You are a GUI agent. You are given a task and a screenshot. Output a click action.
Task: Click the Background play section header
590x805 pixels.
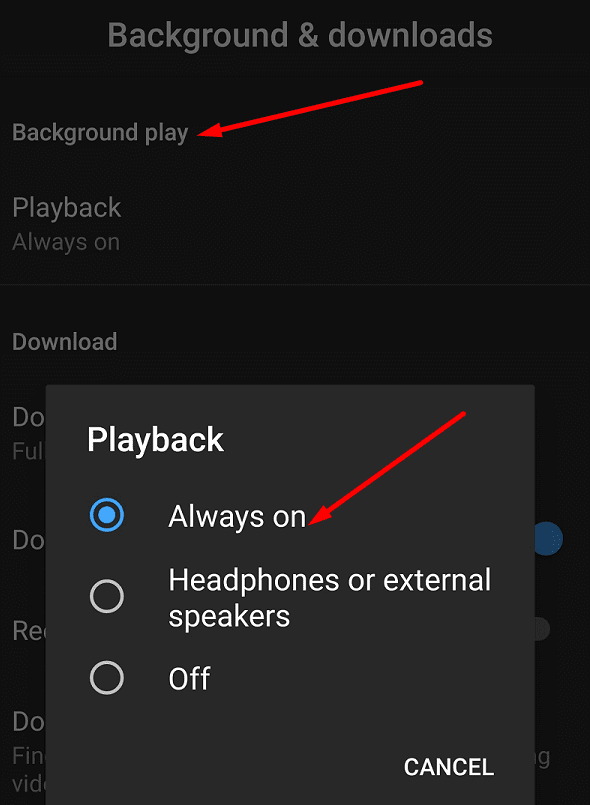click(x=100, y=132)
